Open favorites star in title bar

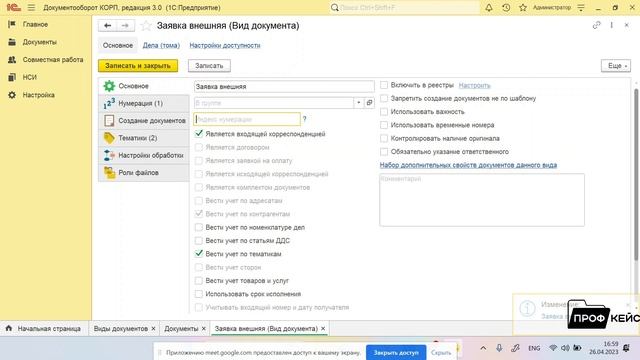(523, 7)
